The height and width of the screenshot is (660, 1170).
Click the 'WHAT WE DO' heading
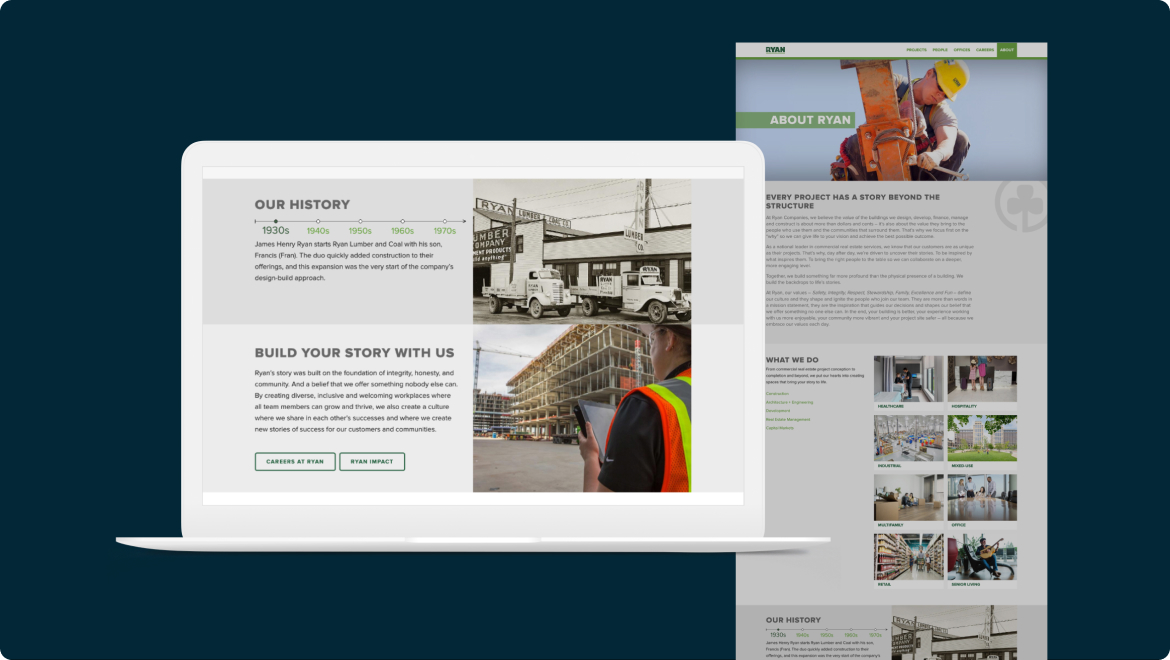[x=792, y=359]
